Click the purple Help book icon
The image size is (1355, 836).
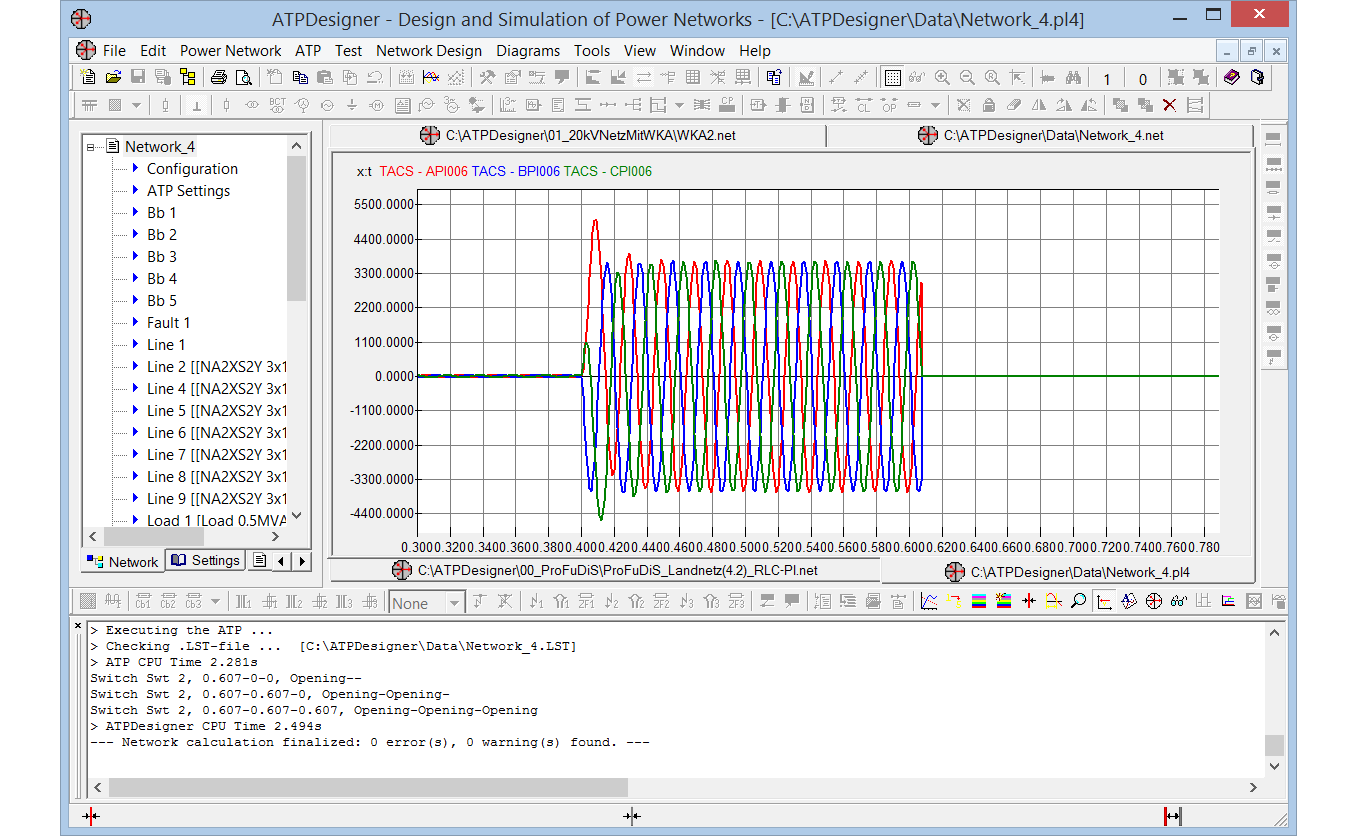[x=1231, y=77]
